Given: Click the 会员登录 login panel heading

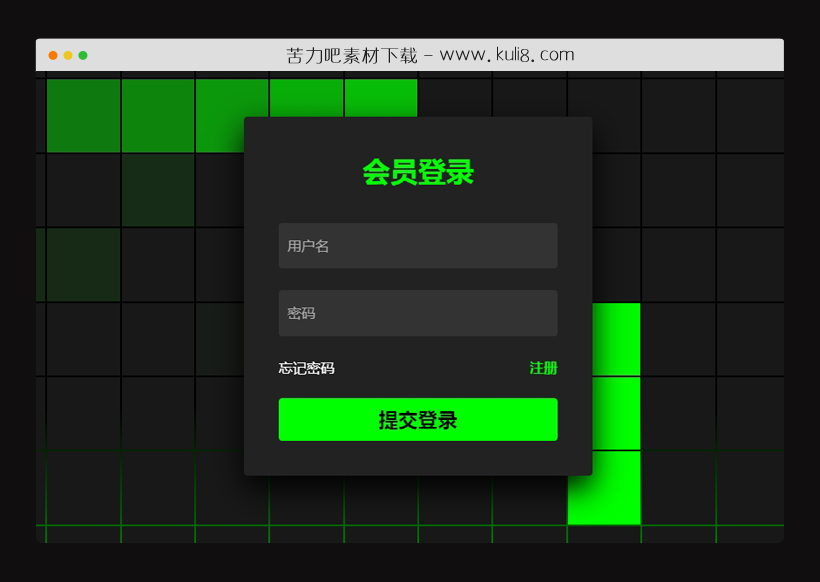Looking at the screenshot, I should point(418,173).
